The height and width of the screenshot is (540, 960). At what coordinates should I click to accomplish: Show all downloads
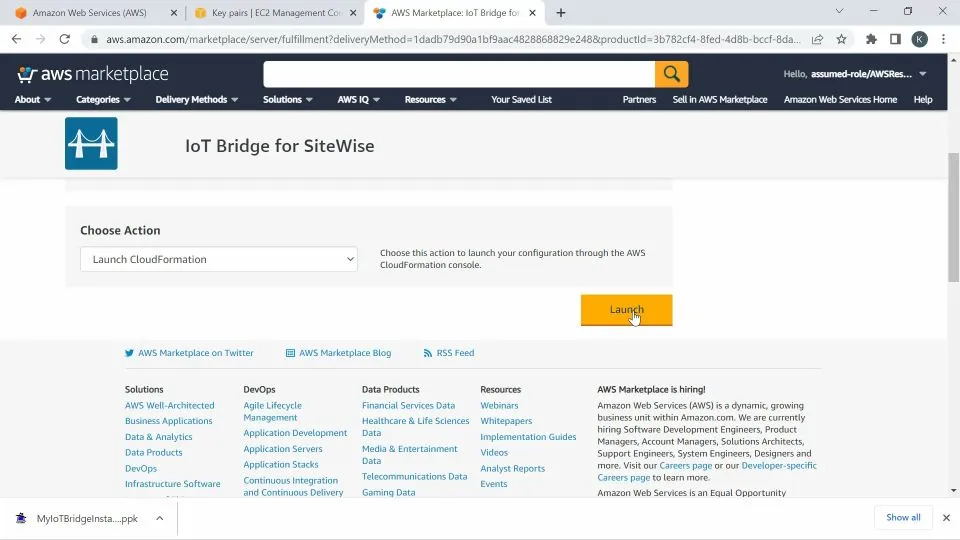click(903, 517)
